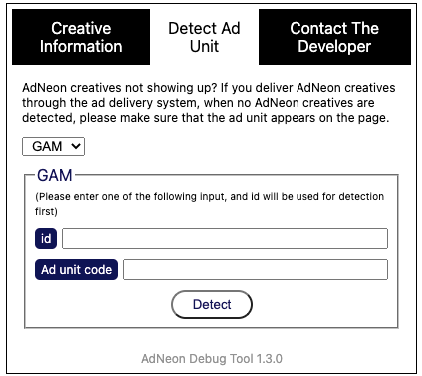Screen dimensions: 422x376
Task: Switch to the Creative Information tab
Action: click(x=81, y=37)
